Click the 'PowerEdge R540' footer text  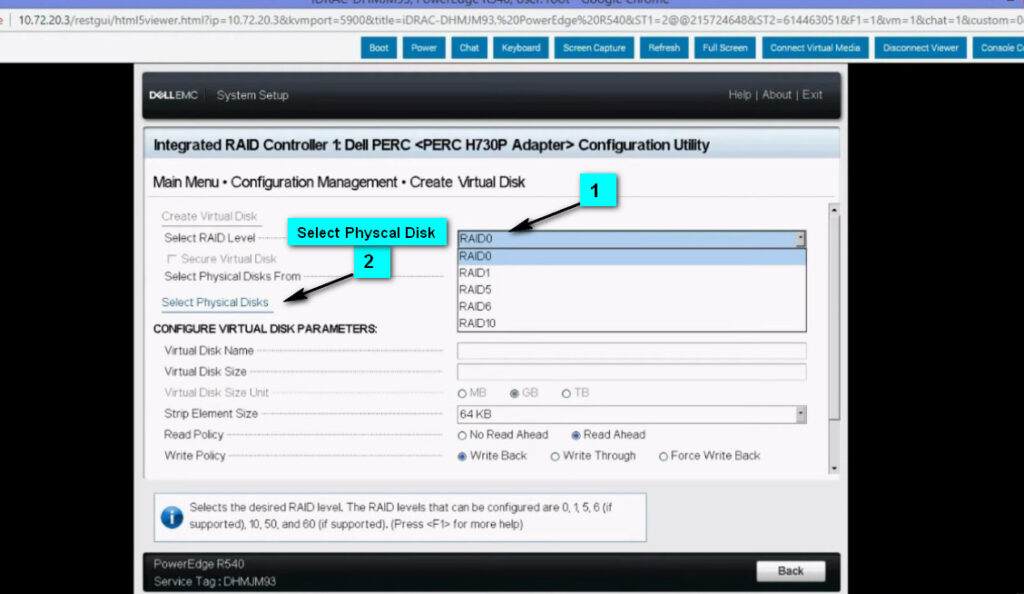[199, 564]
